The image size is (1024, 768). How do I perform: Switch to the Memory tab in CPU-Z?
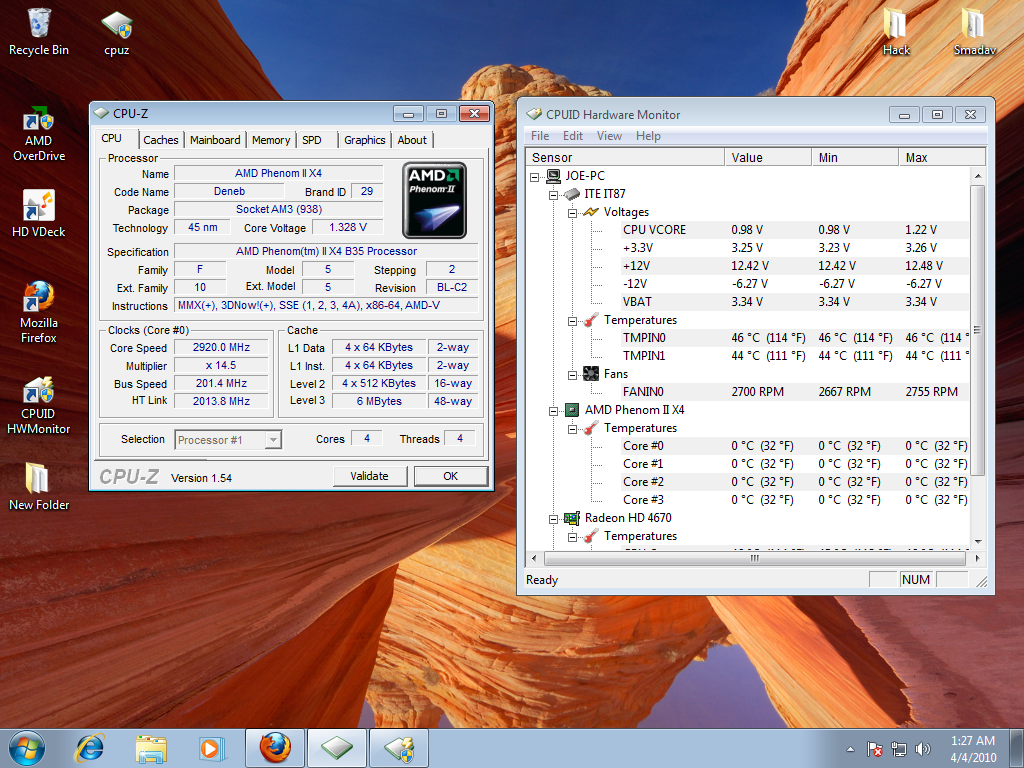[270, 140]
